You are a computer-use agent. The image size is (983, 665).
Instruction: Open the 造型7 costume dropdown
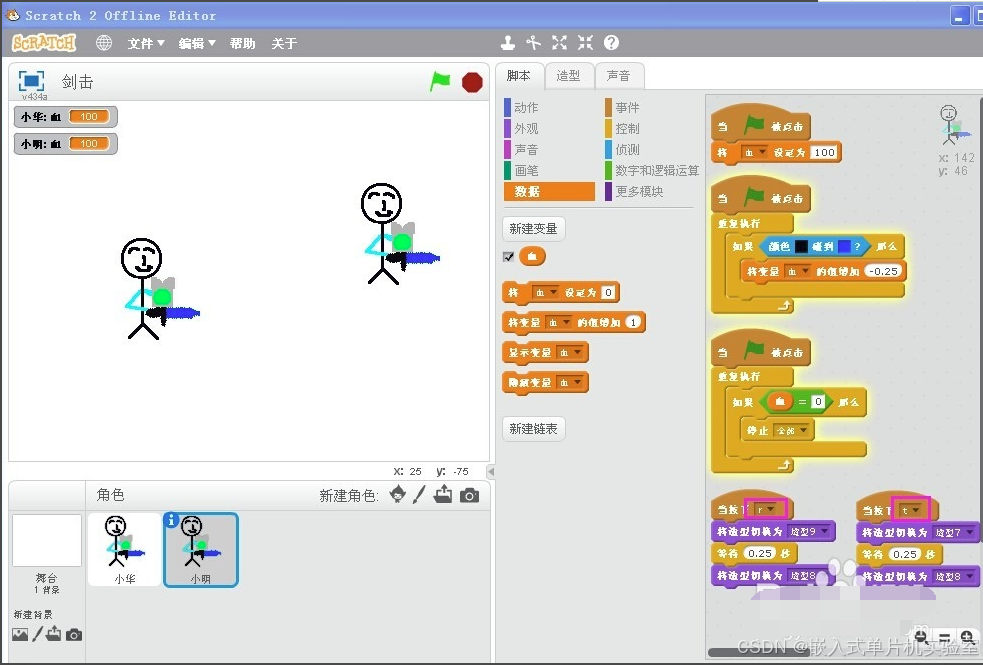tap(954, 533)
